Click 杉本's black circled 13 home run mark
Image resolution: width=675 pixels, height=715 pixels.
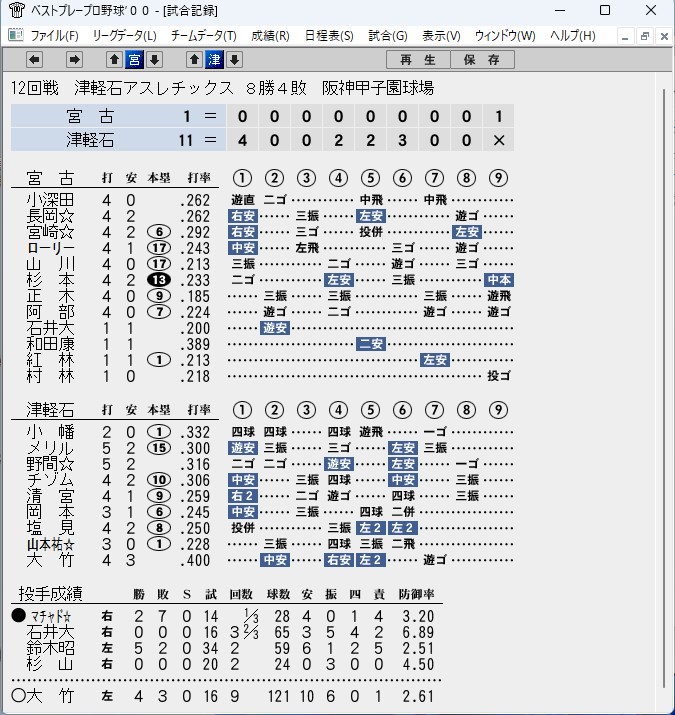coord(159,280)
